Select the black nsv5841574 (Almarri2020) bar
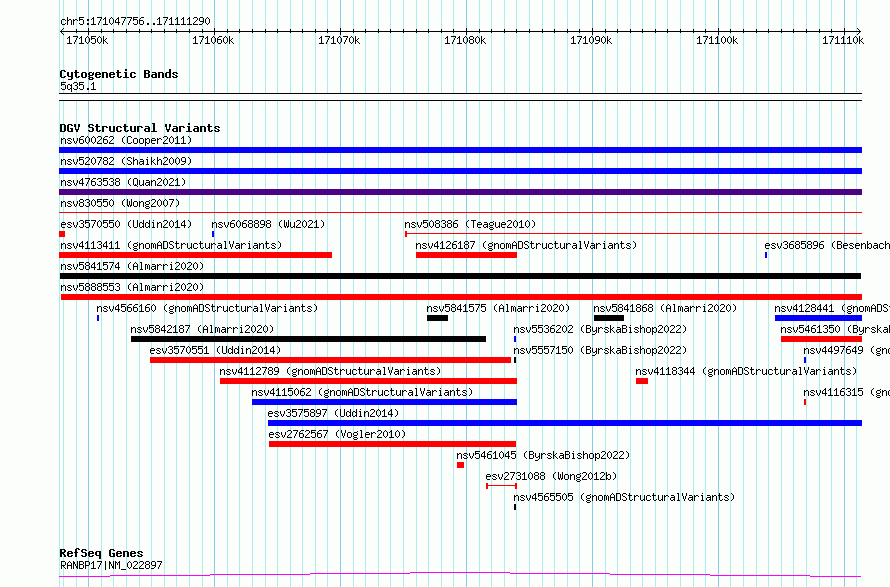The width and height of the screenshot is (890, 587). point(460,276)
